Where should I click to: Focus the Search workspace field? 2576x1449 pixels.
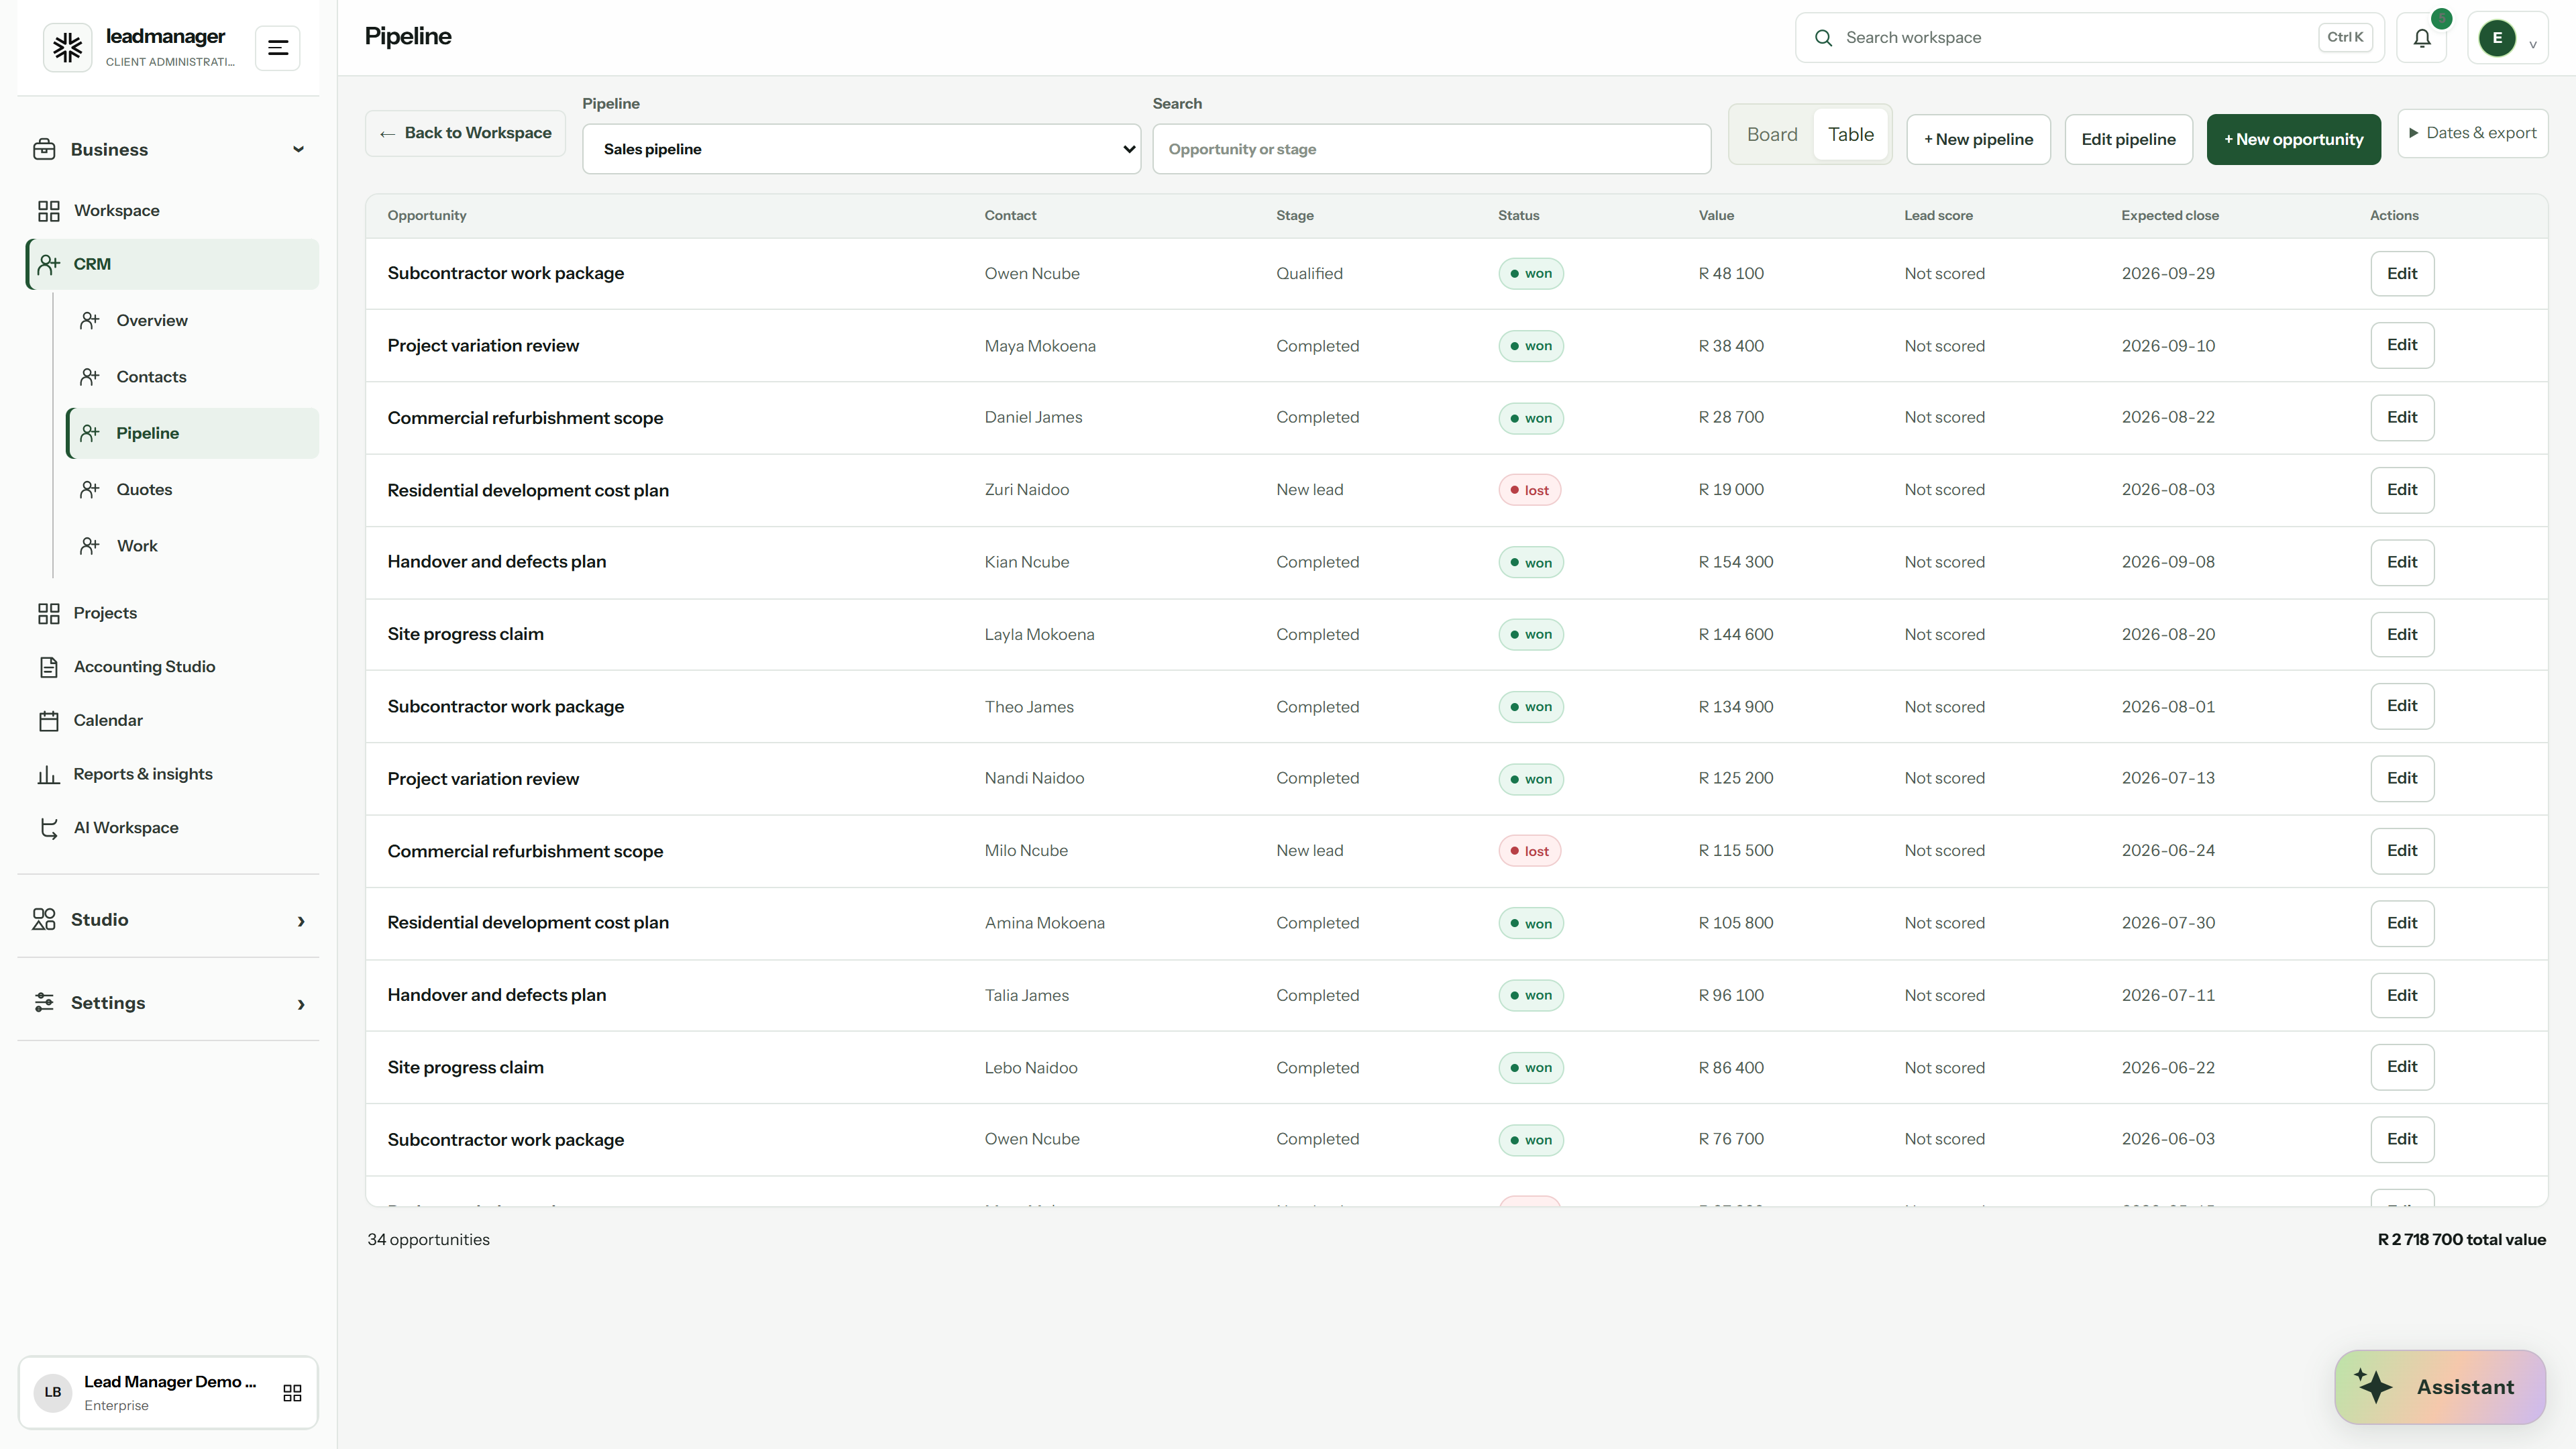pos(2089,38)
